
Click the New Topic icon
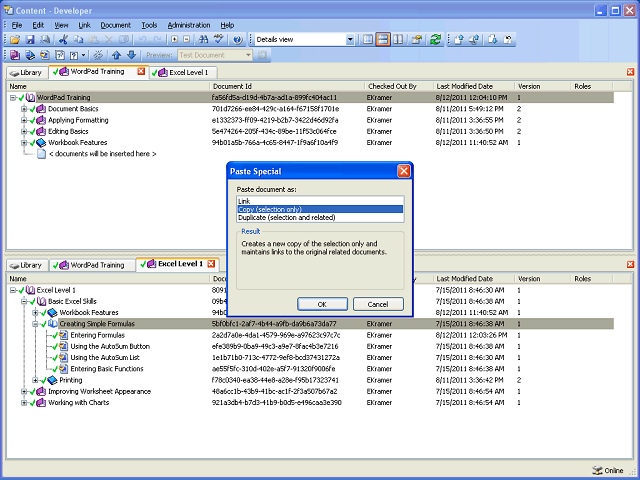point(45,55)
